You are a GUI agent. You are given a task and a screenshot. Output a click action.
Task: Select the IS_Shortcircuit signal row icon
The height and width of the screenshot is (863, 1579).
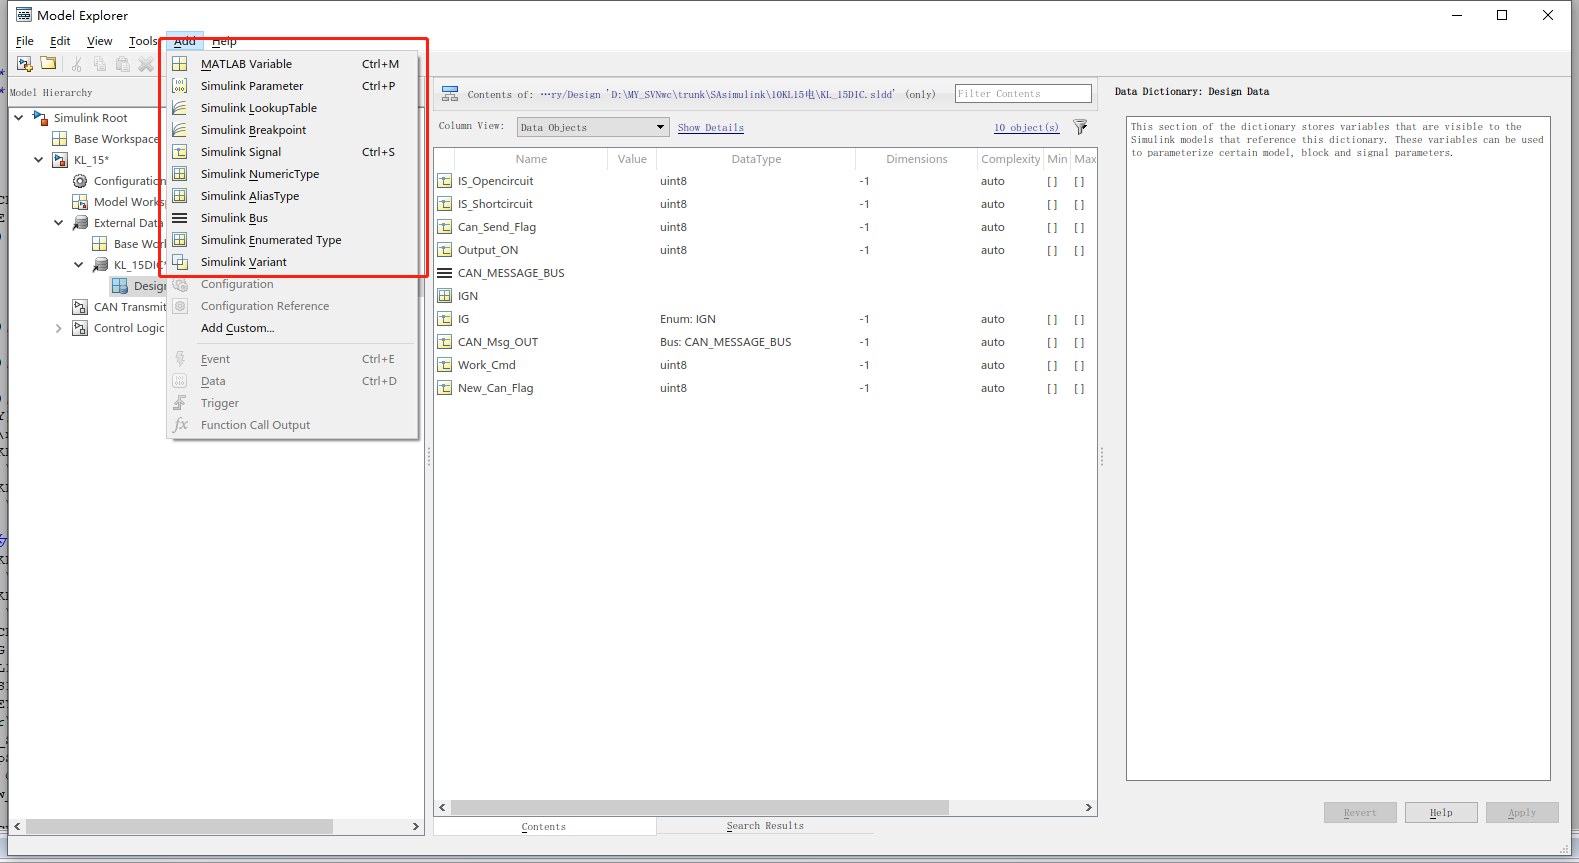click(x=445, y=204)
